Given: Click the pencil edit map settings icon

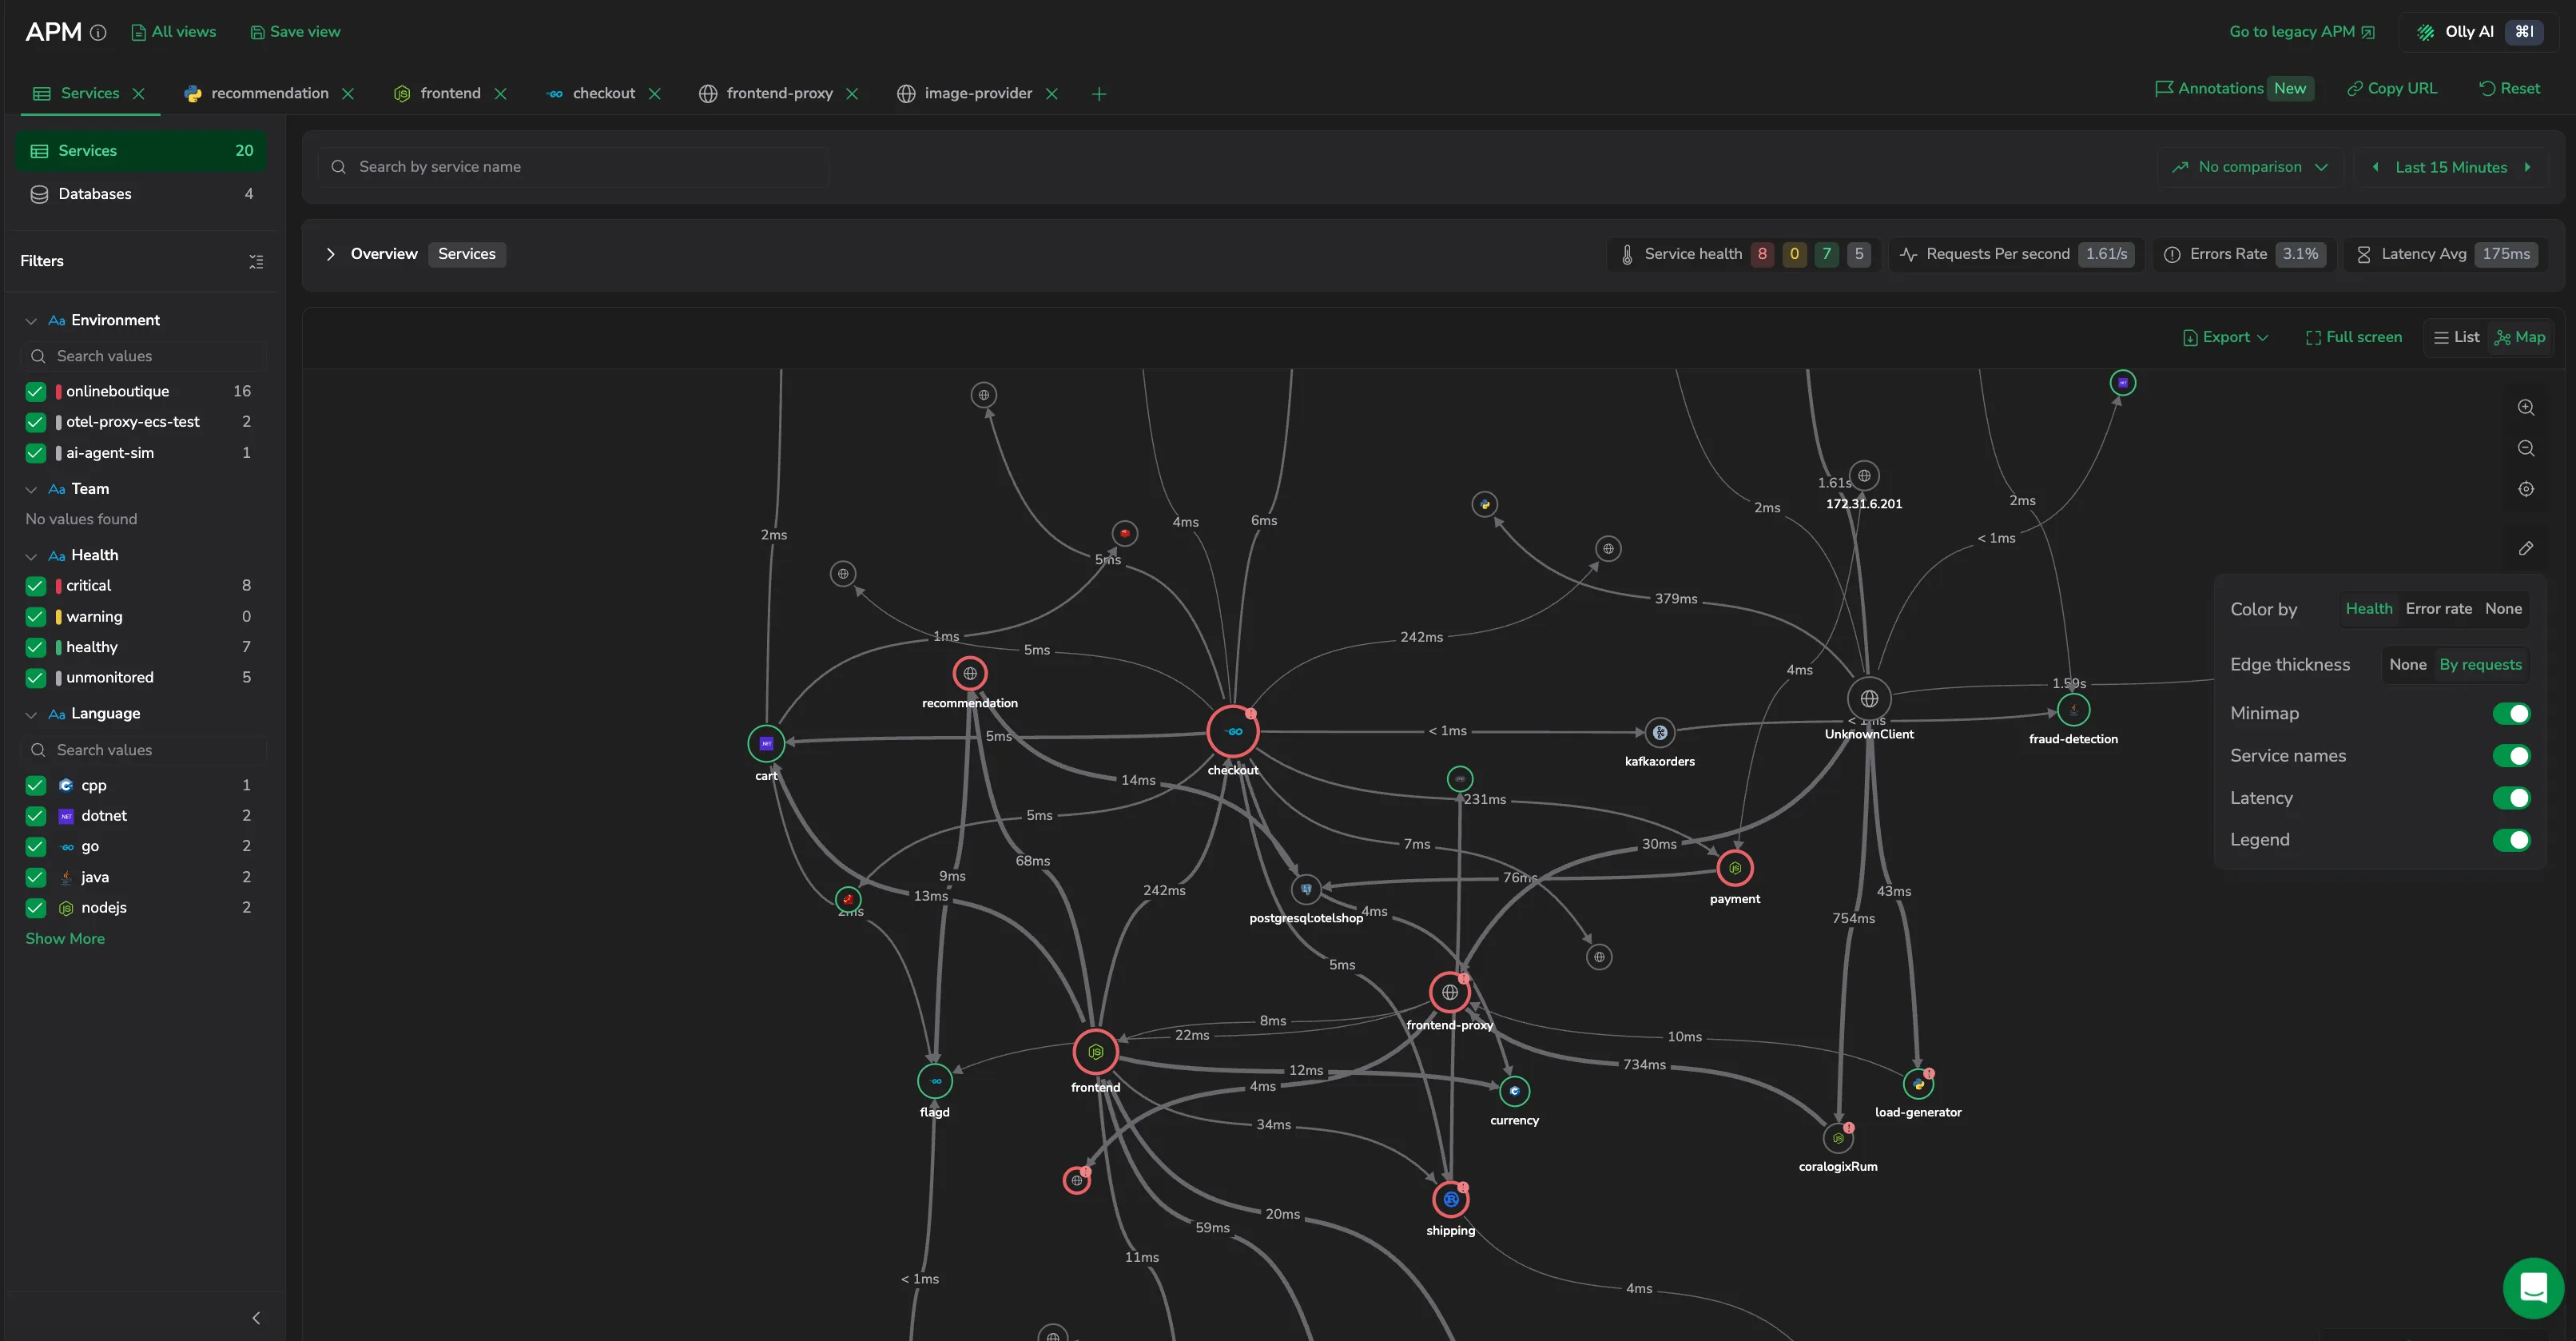Looking at the screenshot, I should 2526,548.
